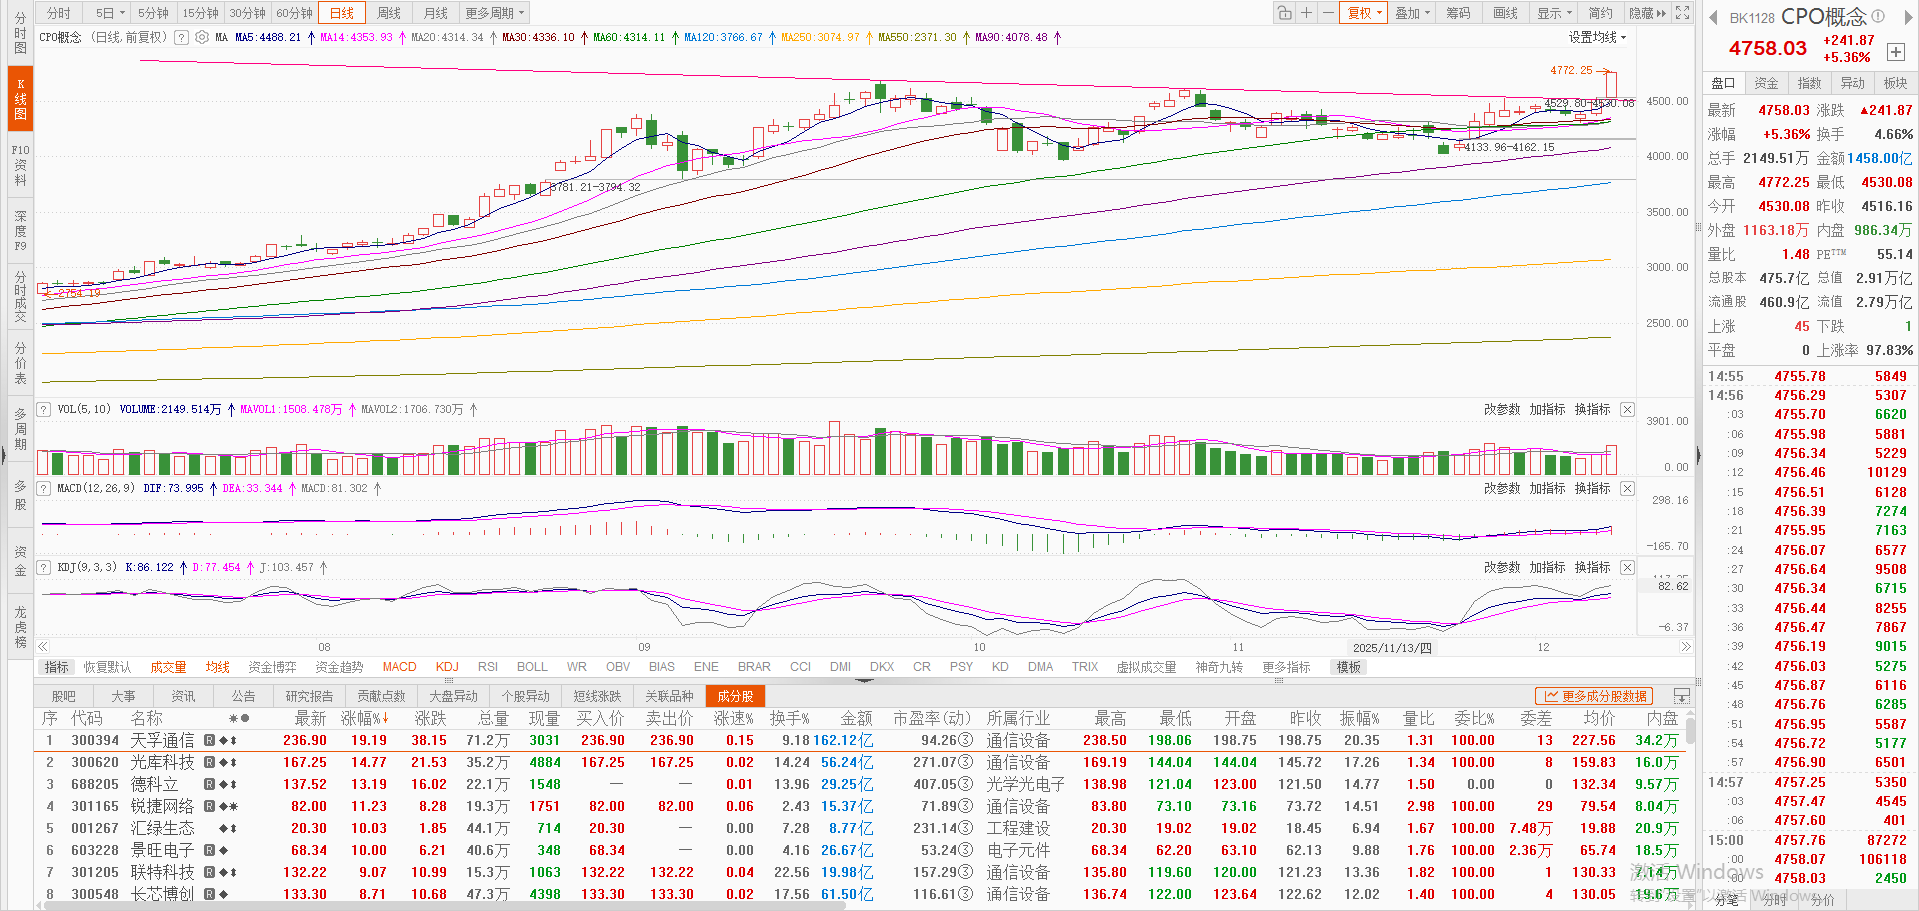Select the 资金 tab in quote panel
This screenshot has height=911, width=1919.
pyautogui.click(x=1766, y=83)
